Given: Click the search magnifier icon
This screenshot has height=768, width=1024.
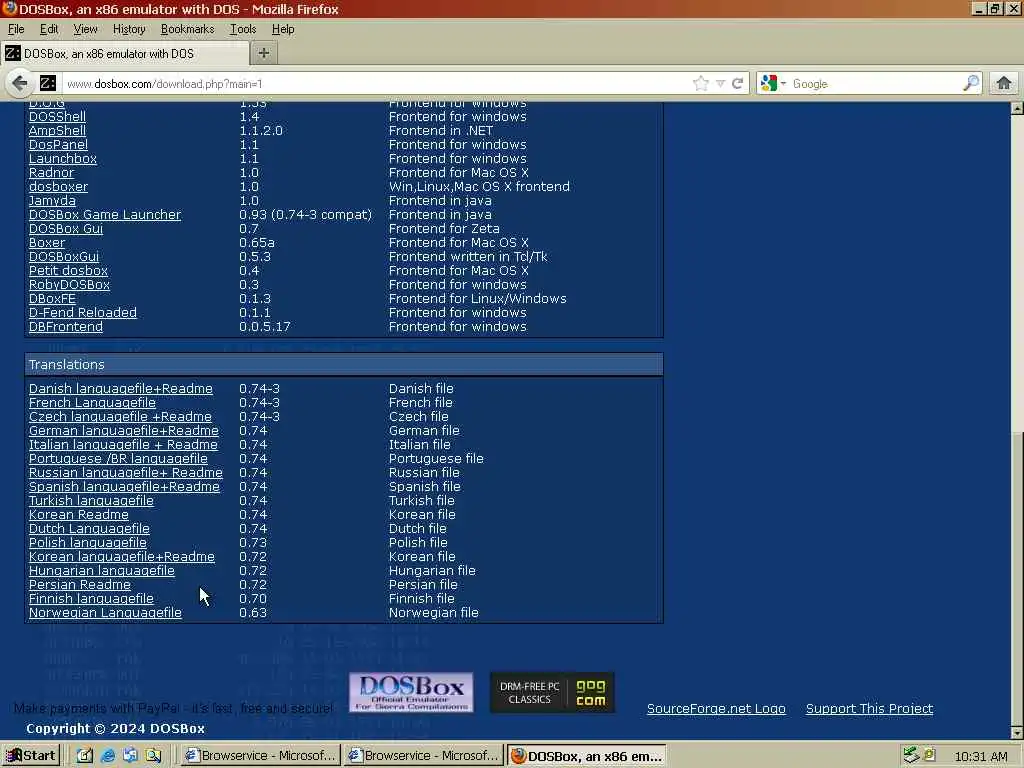Looking at the screenshot, I should click(x=971, y=83).
